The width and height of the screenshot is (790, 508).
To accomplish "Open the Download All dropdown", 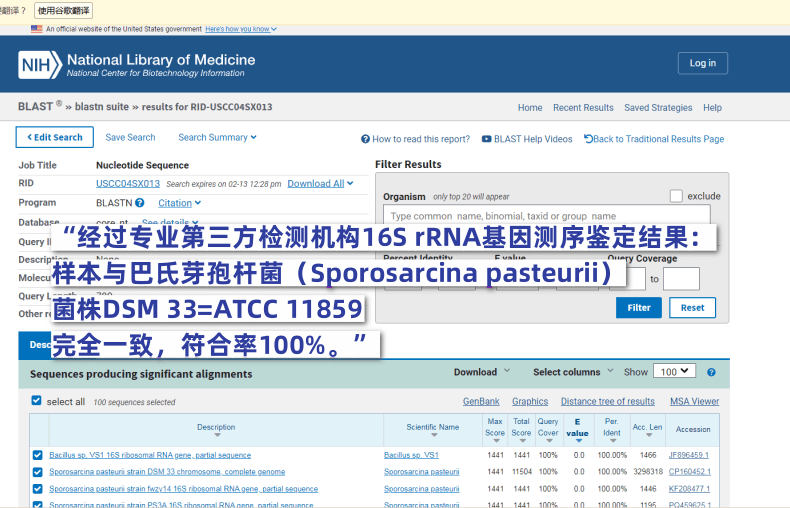I will tap(320, 183).
